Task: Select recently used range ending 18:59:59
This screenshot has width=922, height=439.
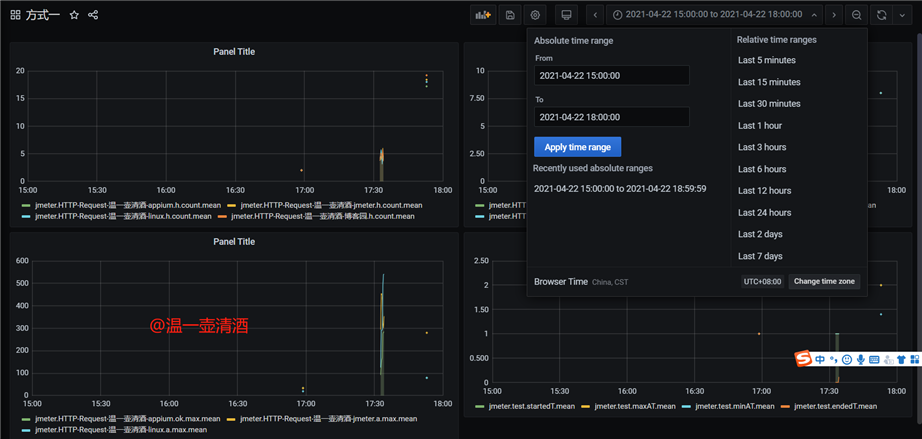Action: (620, 189)
